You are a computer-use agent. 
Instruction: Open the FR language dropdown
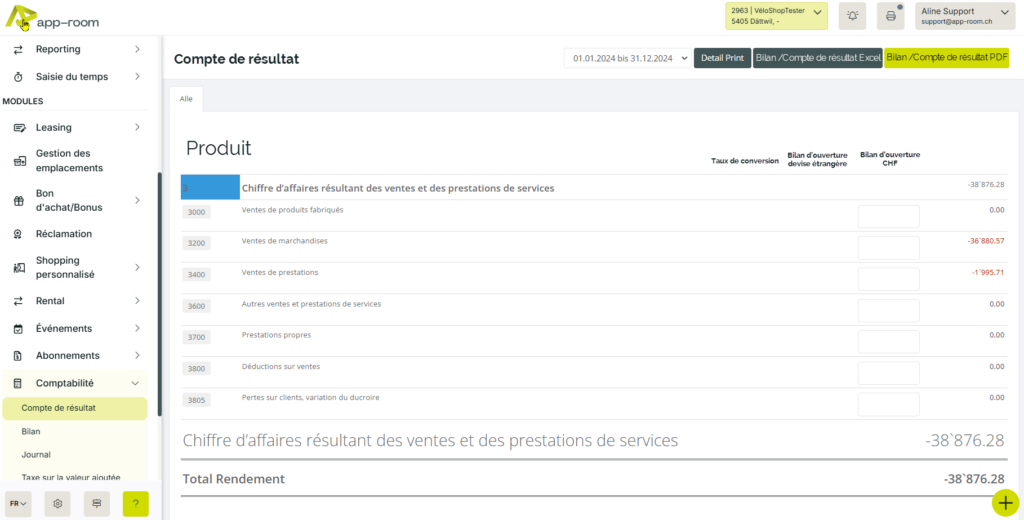[18, 504]
